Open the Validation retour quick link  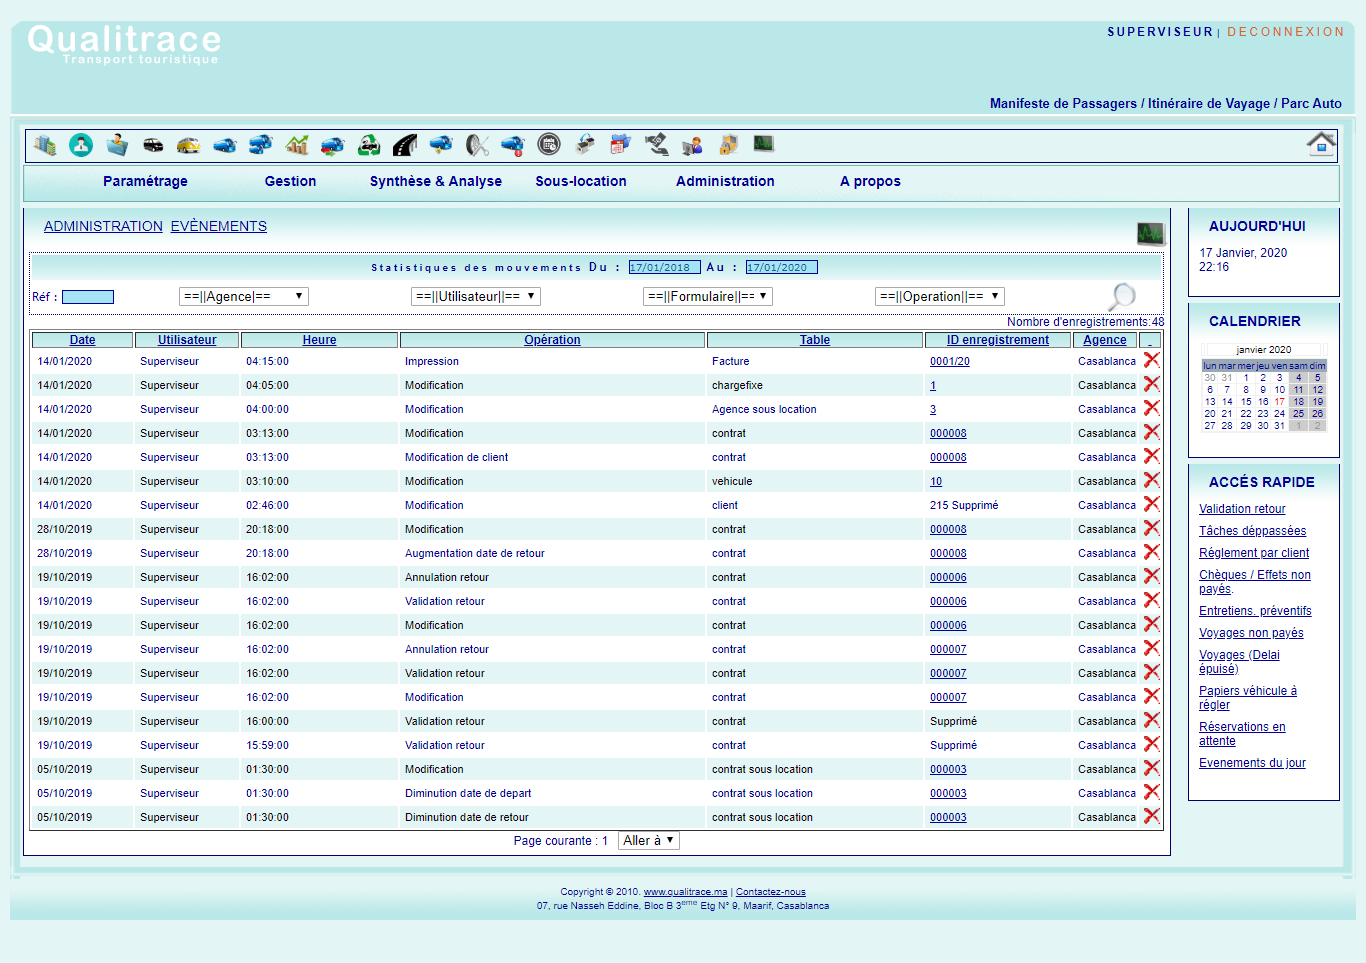(1242, 509)
